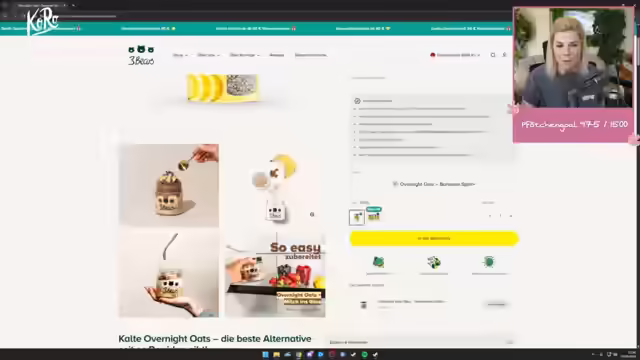Click the middle benefit icon below cart button
Image resolution: width=640 pixels, height=360 pixels.
[433, 262]
